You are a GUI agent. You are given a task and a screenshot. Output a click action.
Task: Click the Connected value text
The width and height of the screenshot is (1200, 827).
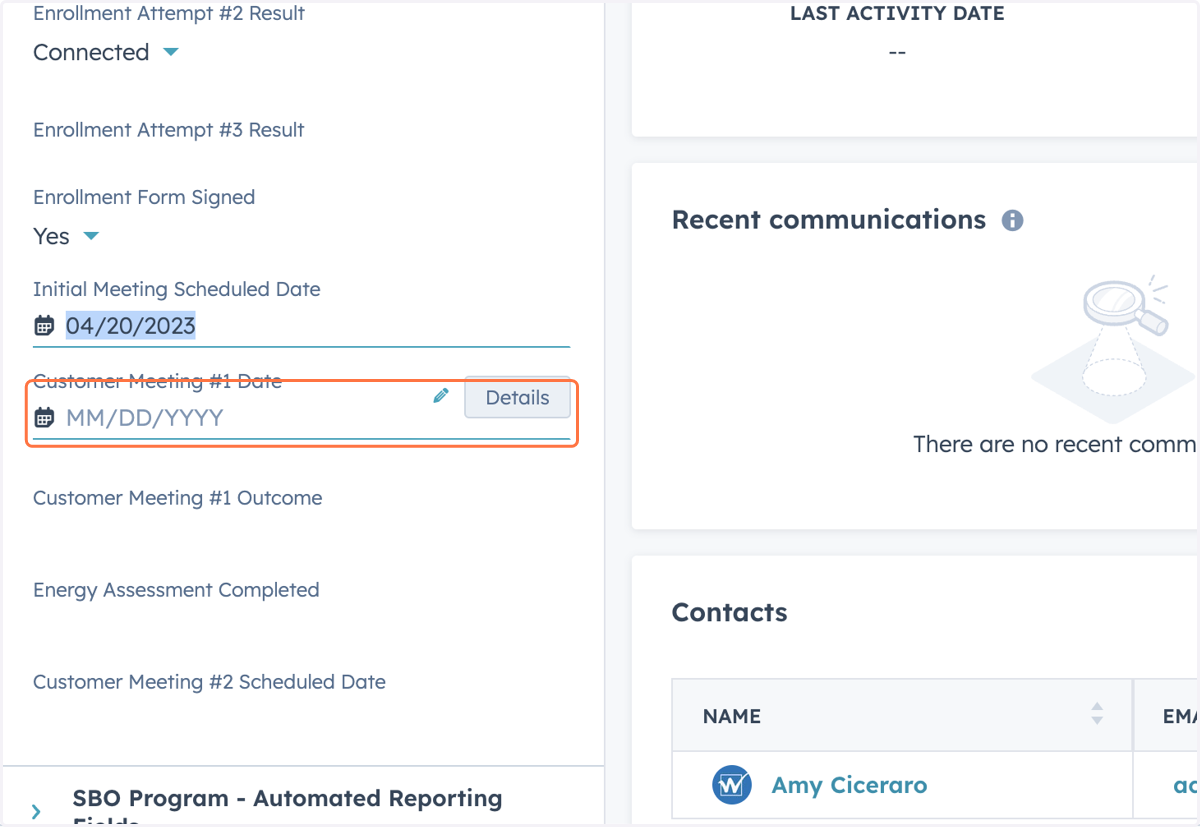pos(91,52)
